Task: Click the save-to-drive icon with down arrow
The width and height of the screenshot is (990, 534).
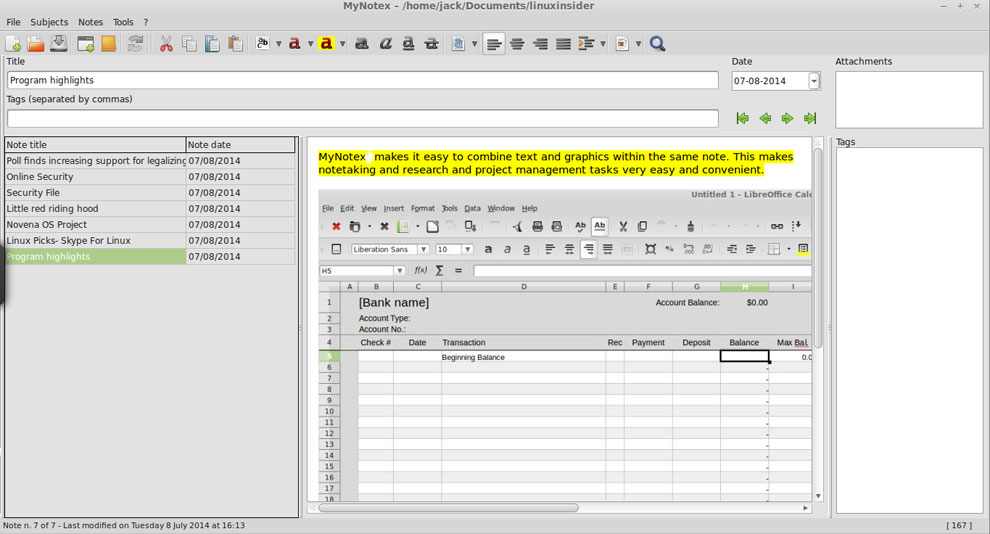Action: (x=59, y=44)
